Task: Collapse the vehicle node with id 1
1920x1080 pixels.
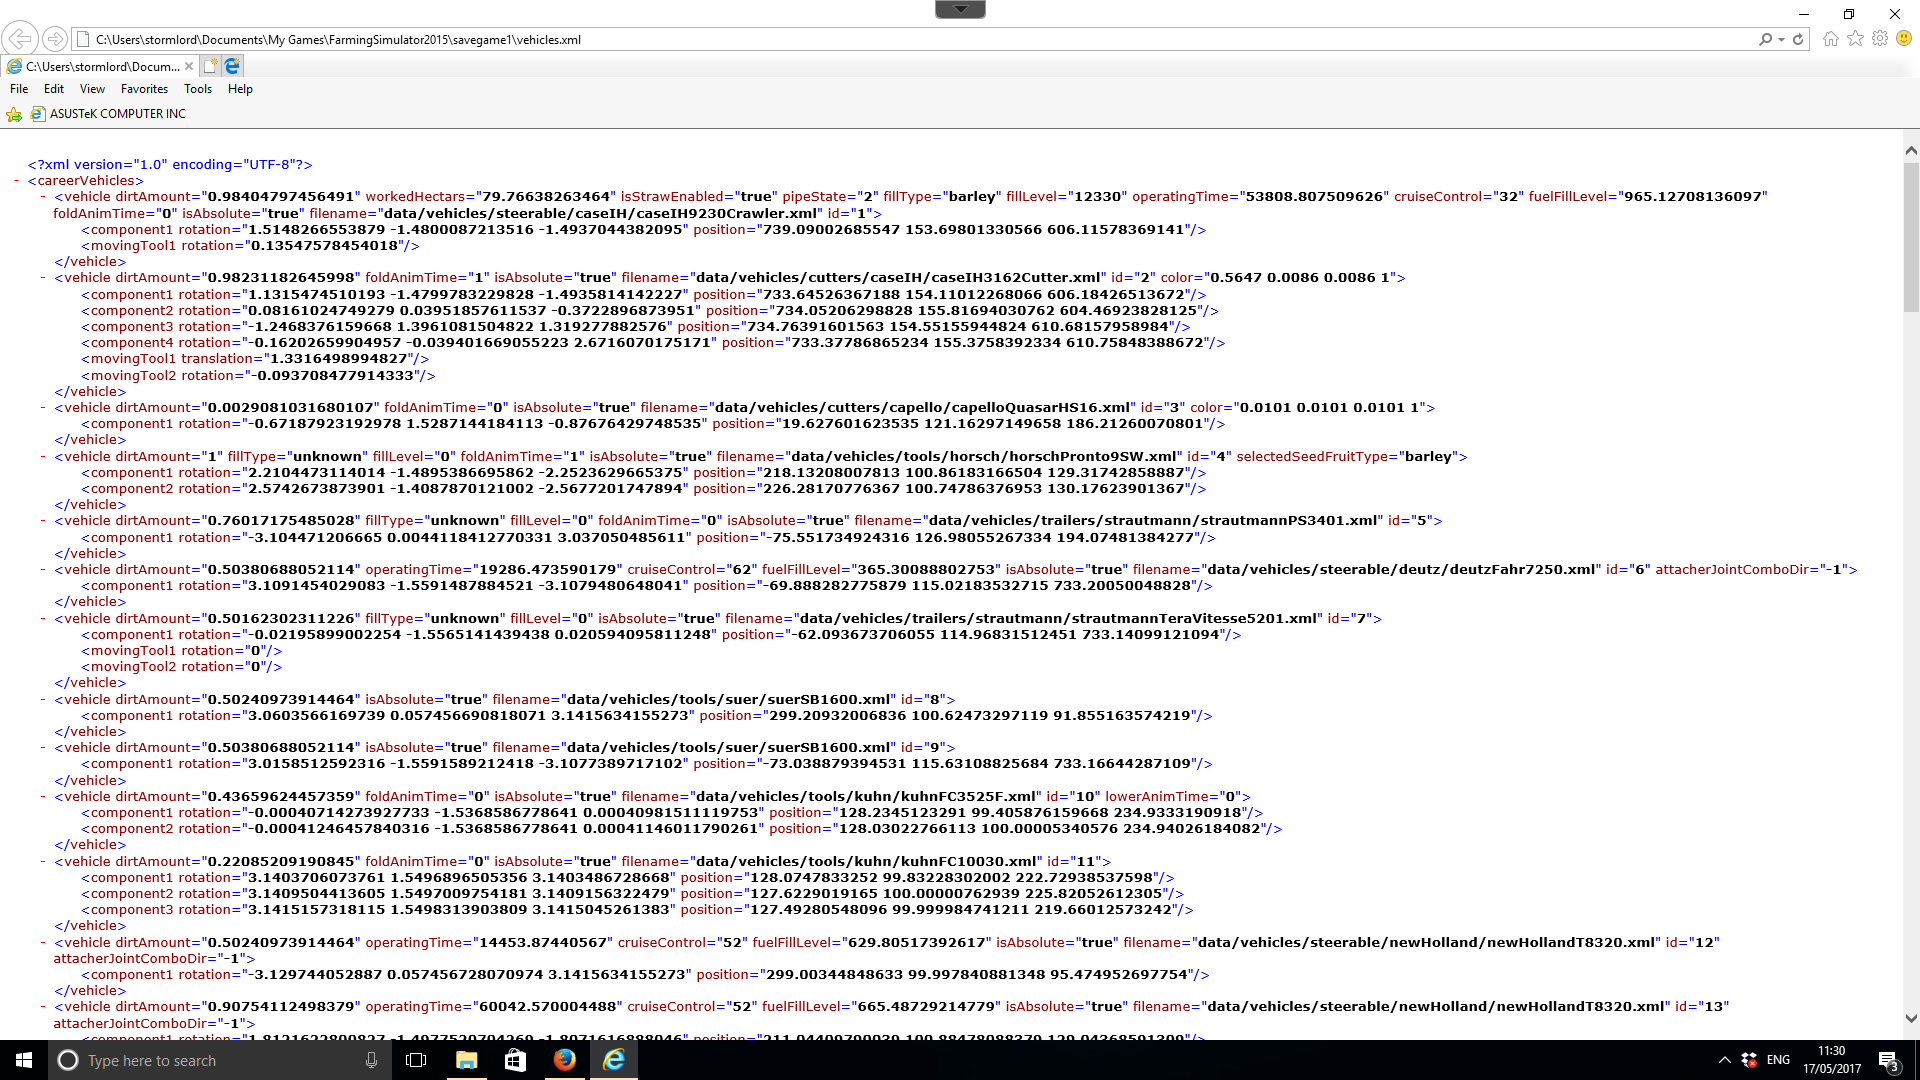Action: coord(44,197)
